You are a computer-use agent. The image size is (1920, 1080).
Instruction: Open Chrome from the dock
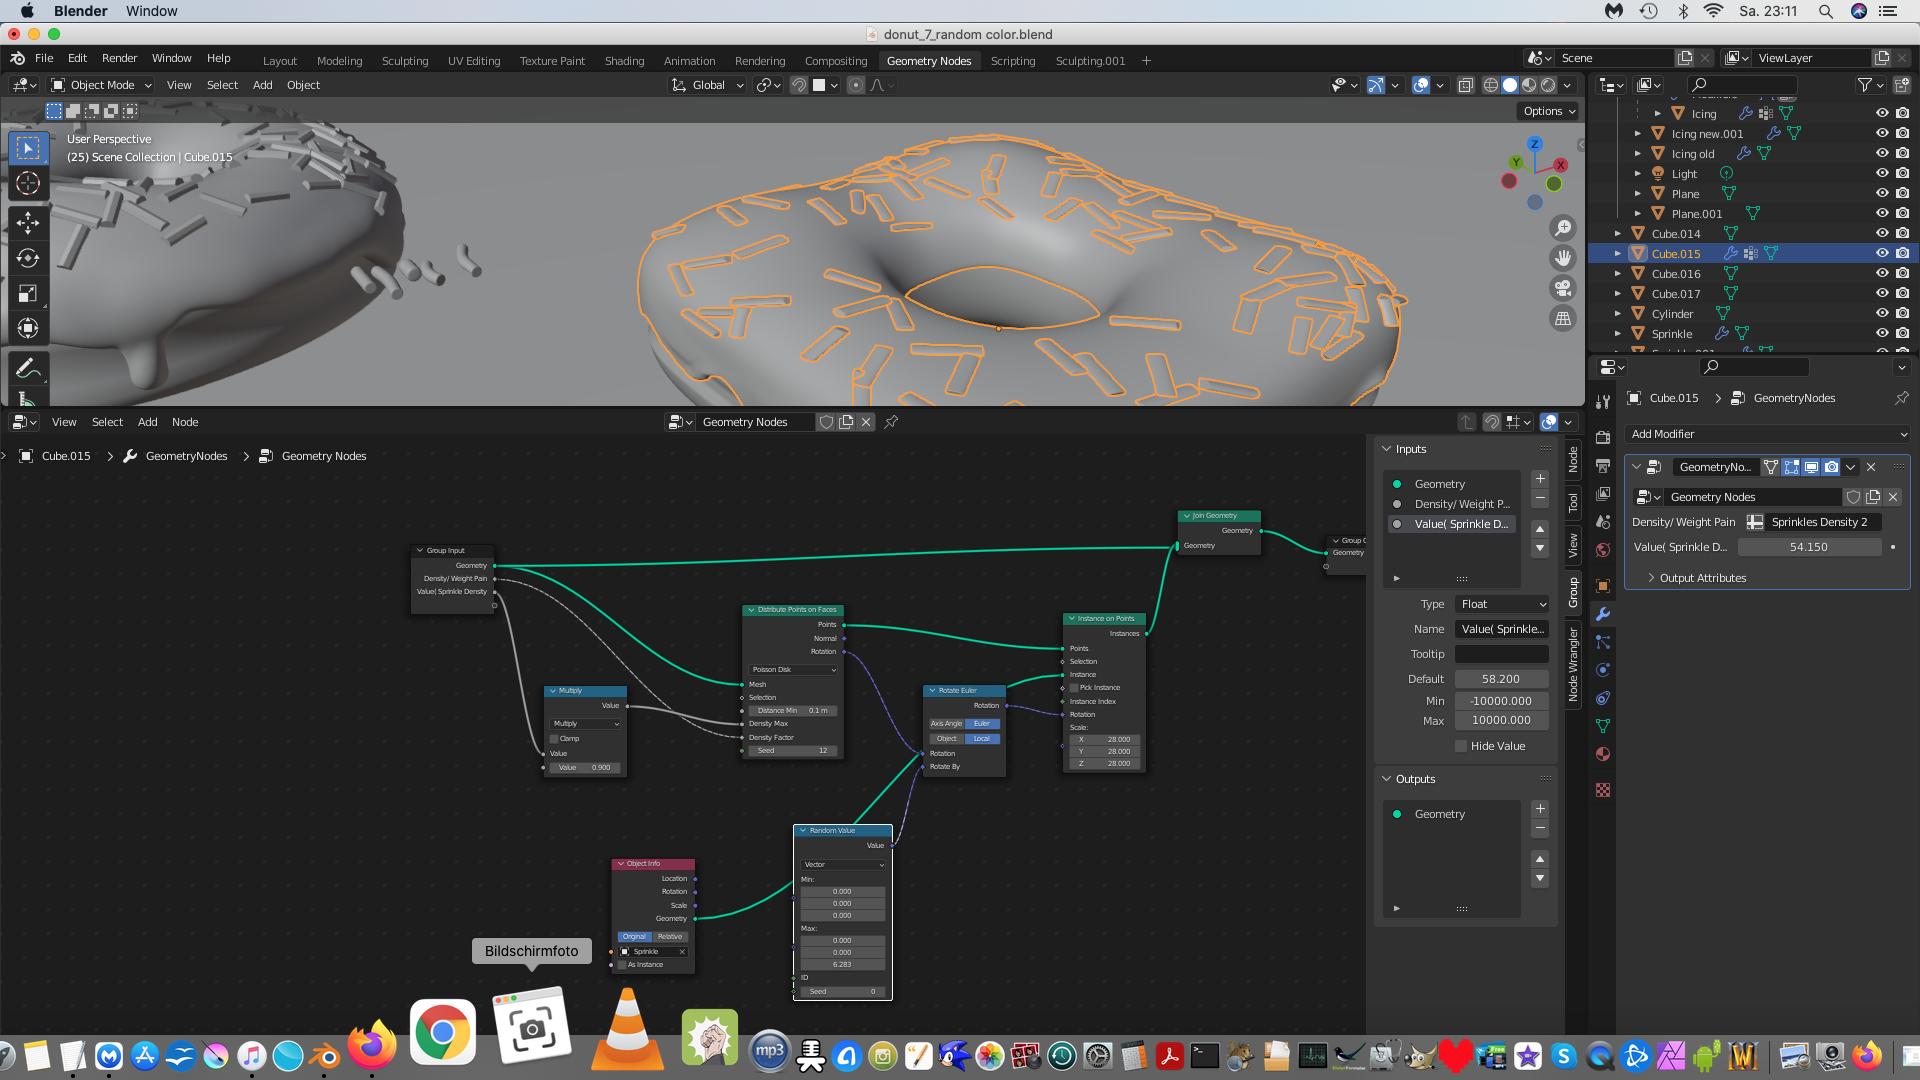click(442, 1031)
